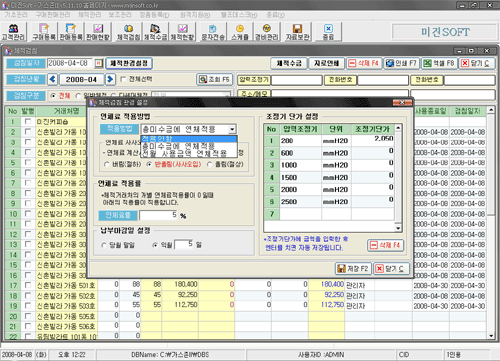Open the 구매등록 purchase registration toolbar icon
This screenshot has height=361, width=500.
pyautogui.click(x=44, y=32)
